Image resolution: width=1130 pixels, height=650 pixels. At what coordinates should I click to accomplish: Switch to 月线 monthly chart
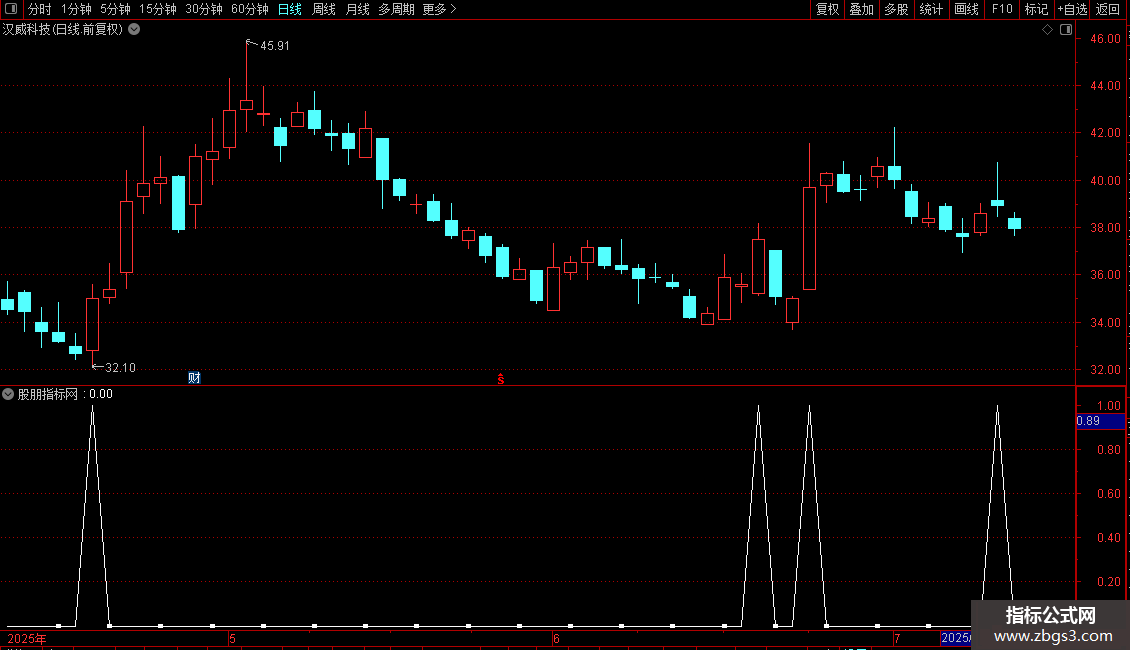(357, 9)
